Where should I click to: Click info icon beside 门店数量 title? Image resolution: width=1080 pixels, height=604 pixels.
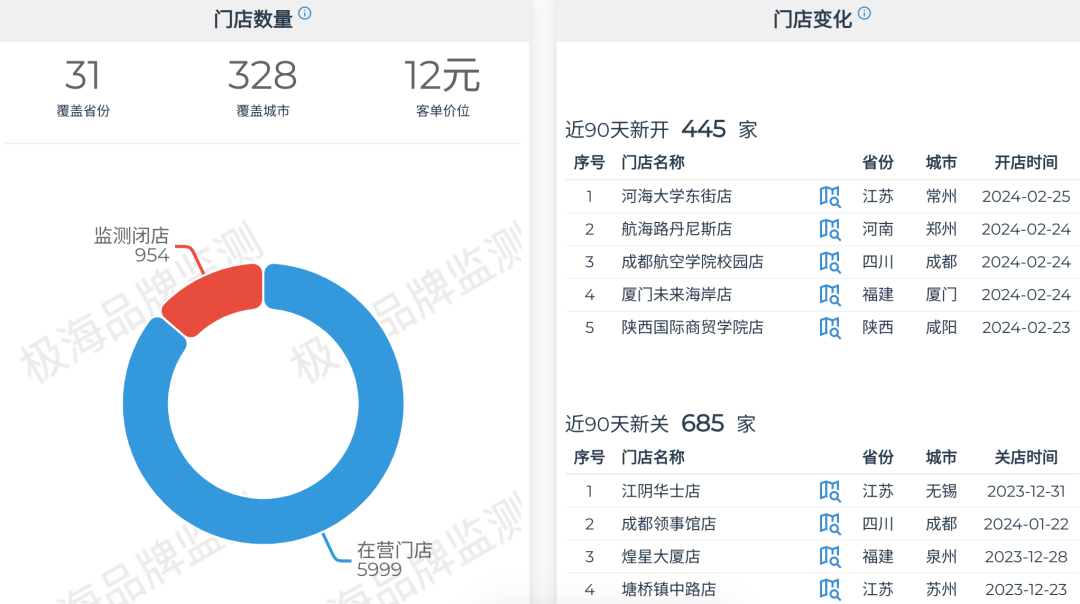pos(305,13)
